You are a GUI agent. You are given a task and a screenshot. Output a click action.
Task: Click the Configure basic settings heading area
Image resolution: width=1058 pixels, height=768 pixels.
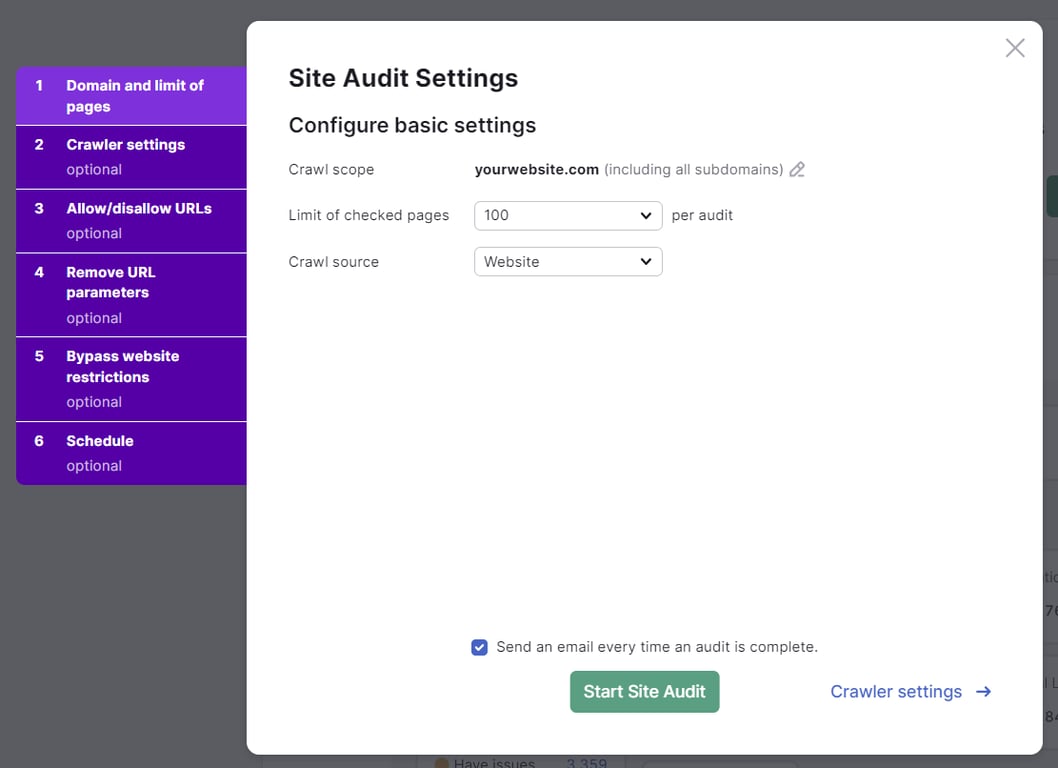click(x=412, y=125)
